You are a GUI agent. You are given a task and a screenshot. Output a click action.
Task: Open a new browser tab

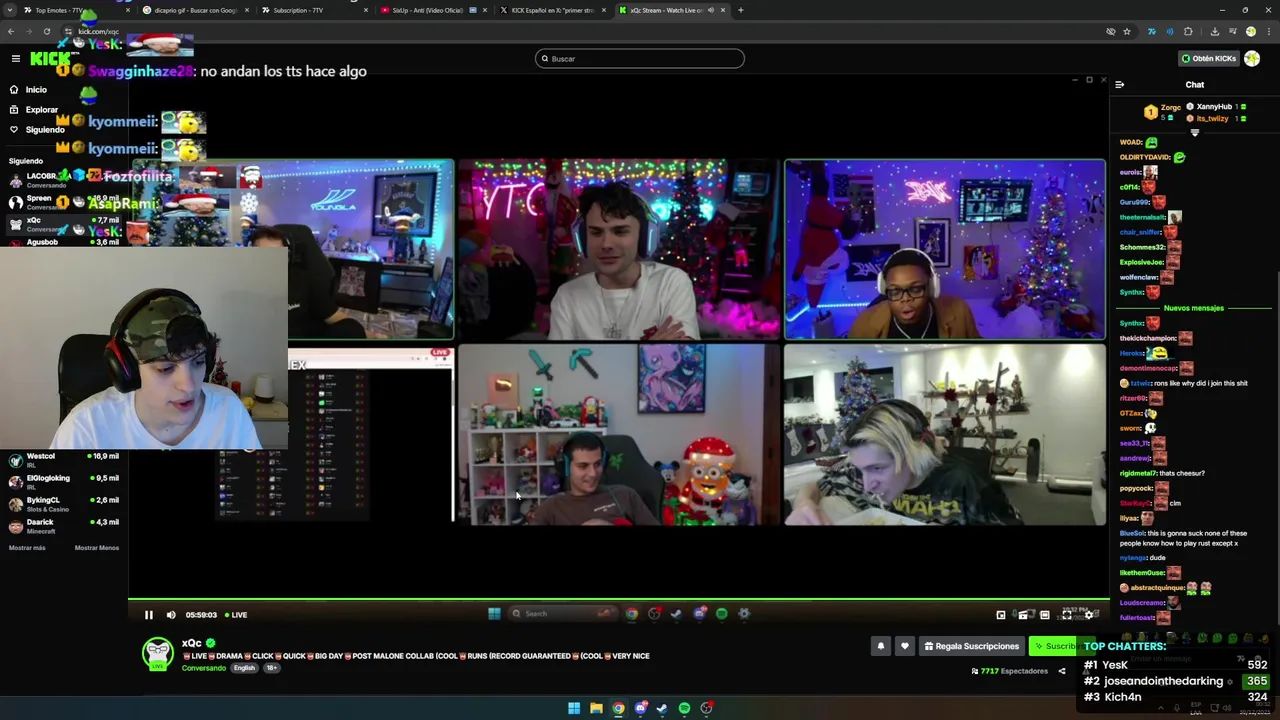(740, 10)
